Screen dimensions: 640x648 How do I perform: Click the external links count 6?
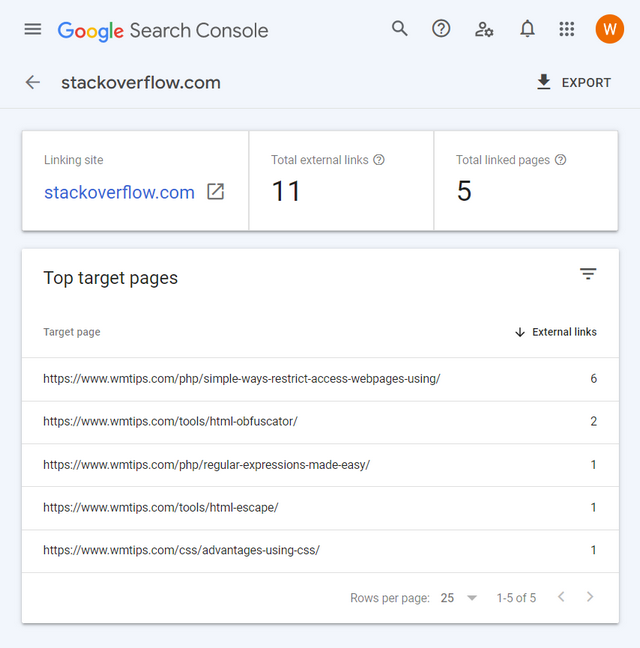click(x=593, y=379)
